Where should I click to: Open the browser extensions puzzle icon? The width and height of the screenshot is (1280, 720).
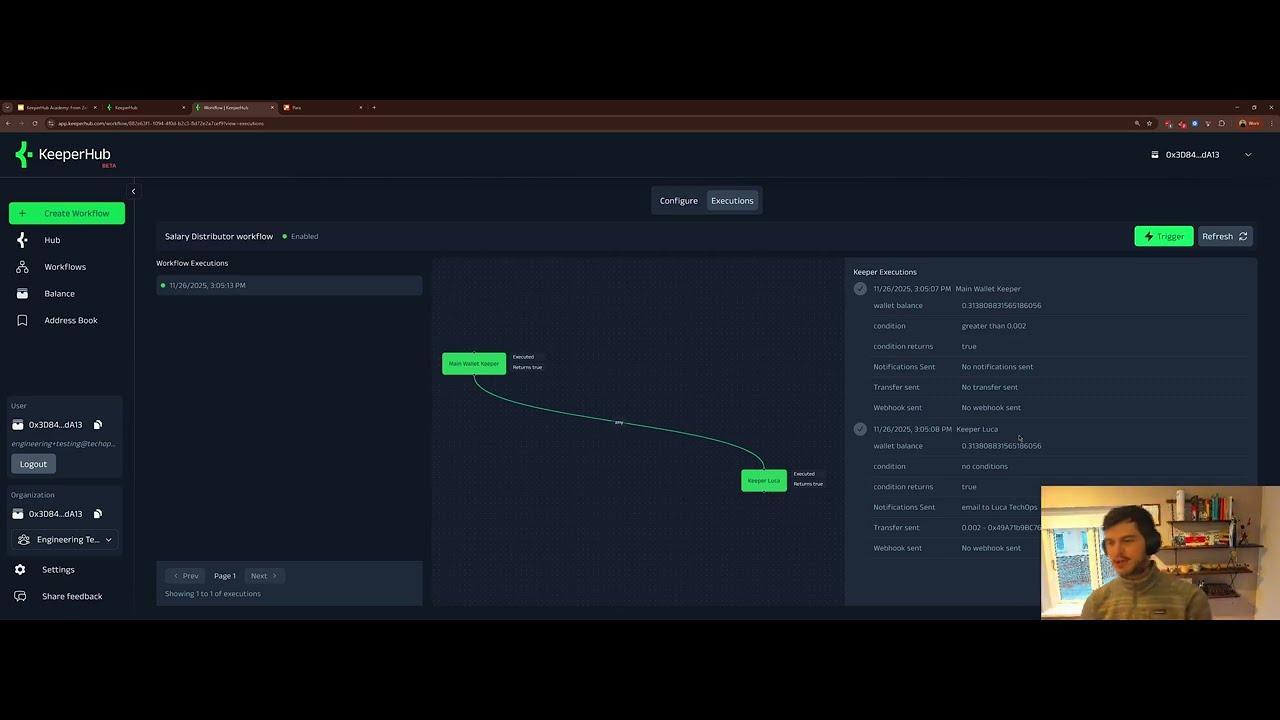pos(1222,123)
